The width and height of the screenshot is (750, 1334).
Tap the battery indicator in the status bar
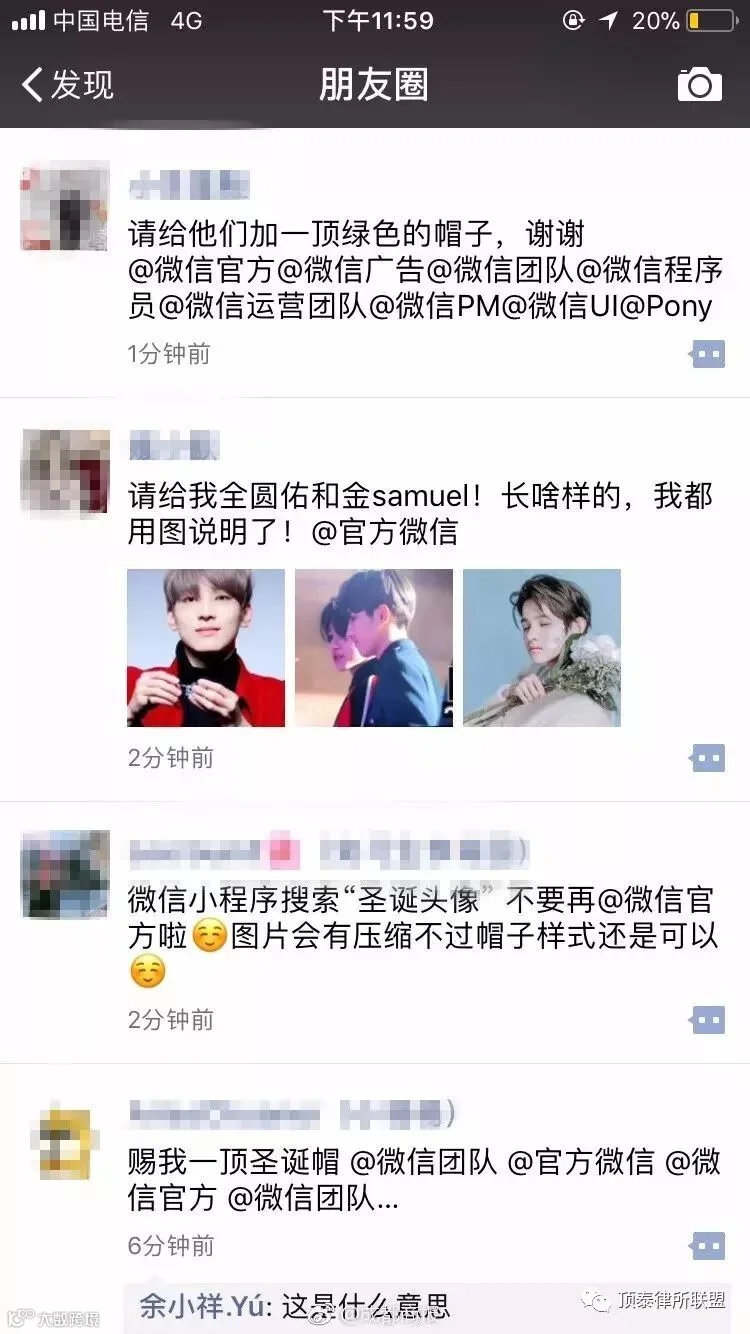tap(712, 21)
